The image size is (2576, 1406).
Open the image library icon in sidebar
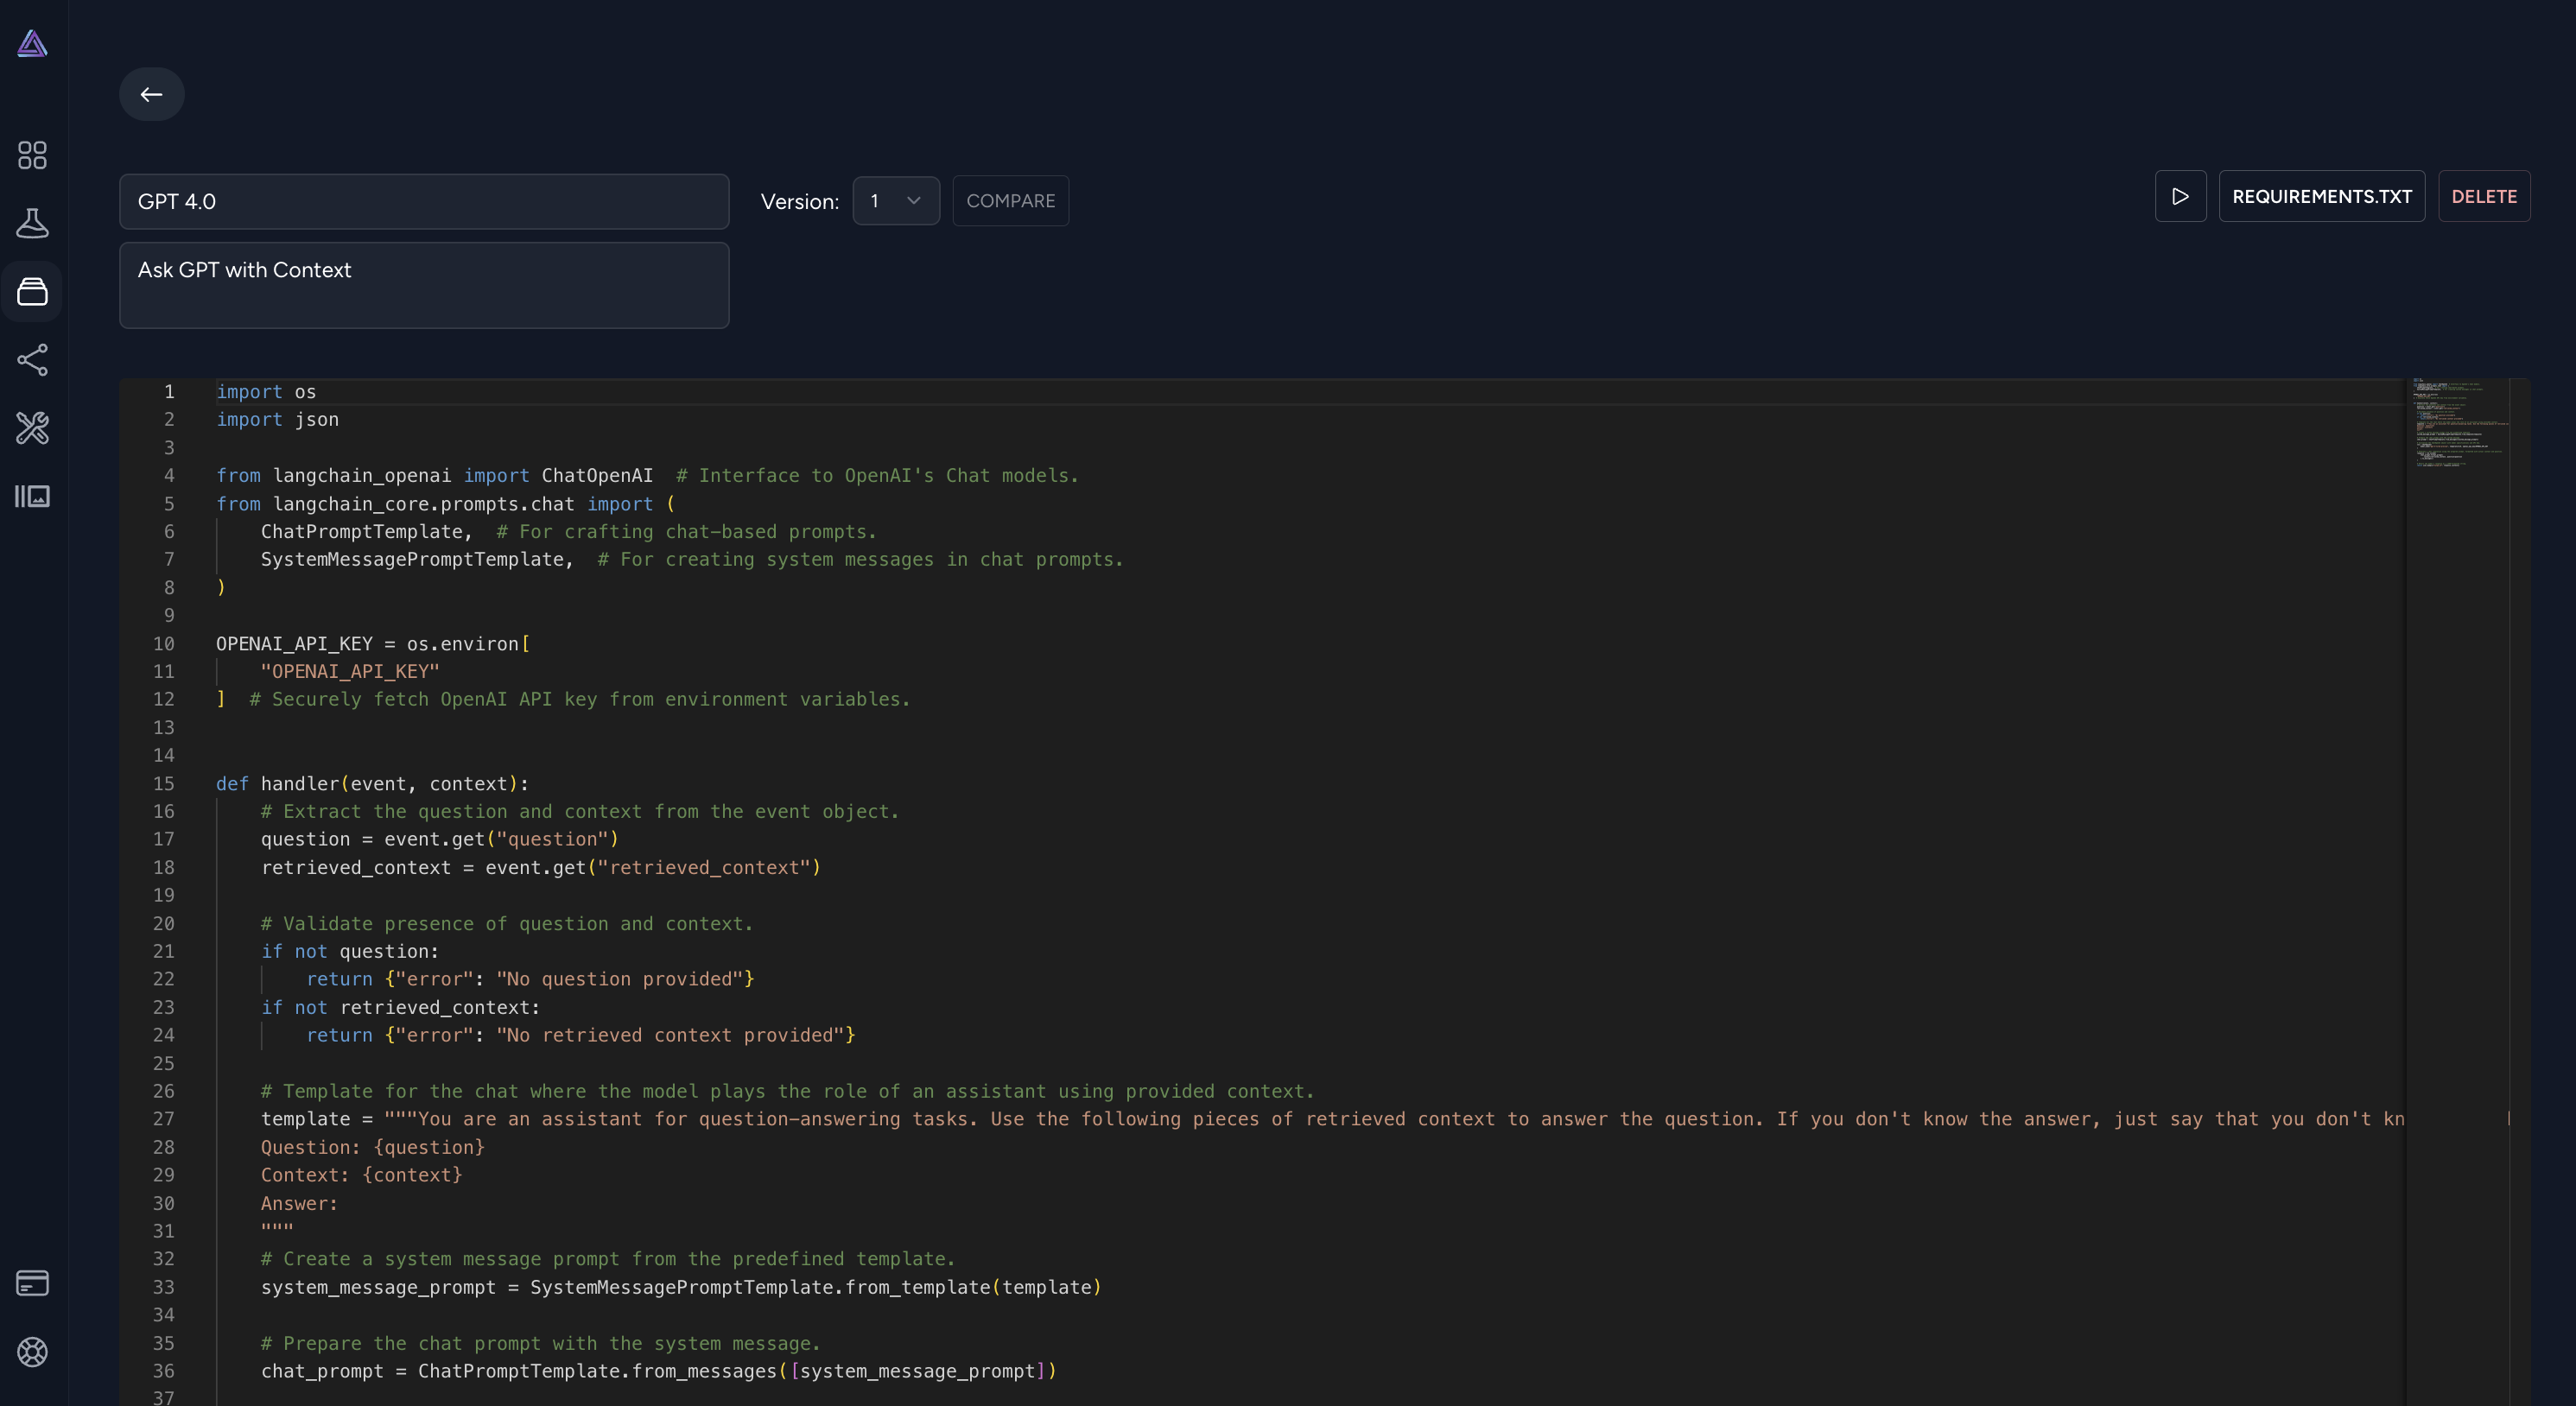coord(32,496)
